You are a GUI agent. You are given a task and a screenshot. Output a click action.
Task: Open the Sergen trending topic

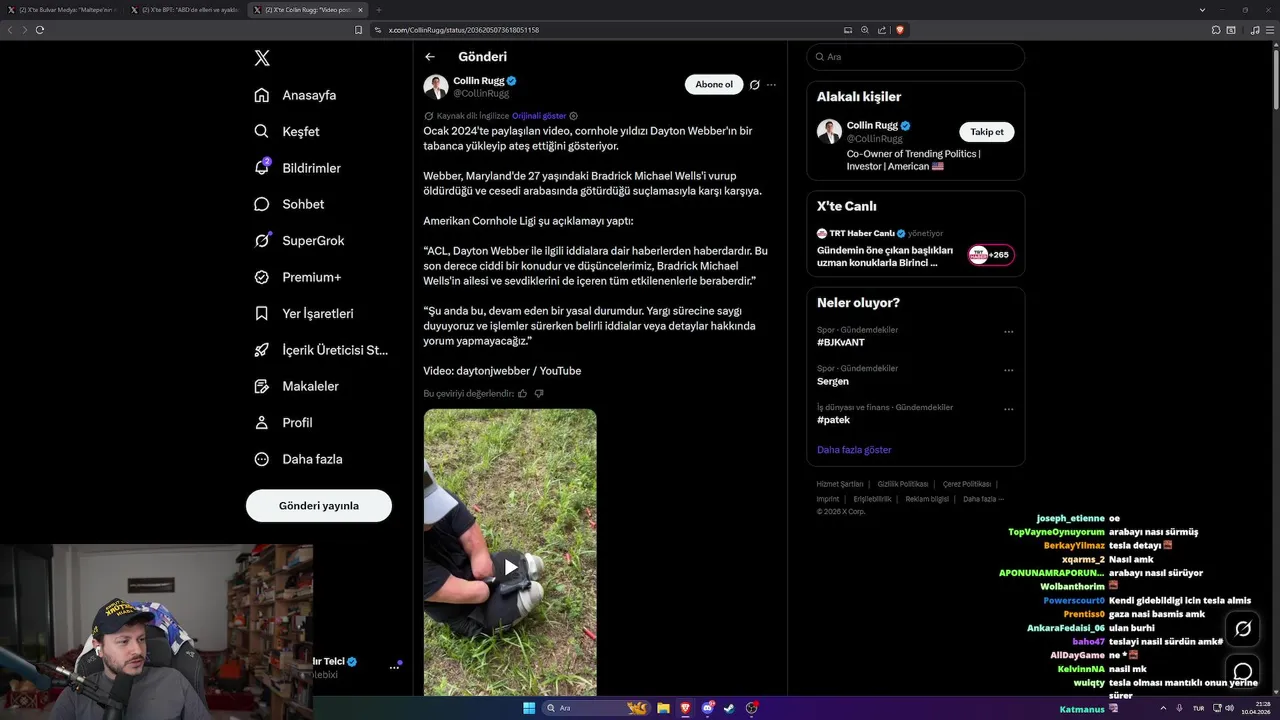pos(833,381)
